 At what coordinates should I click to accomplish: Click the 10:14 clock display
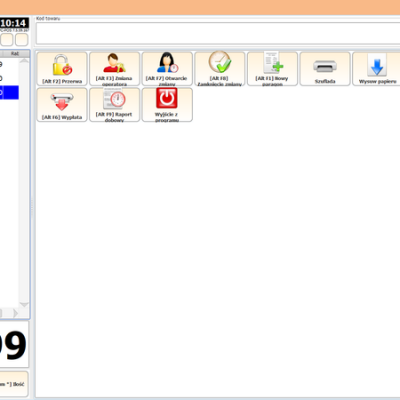pyautogui.click(x=14, y=23)
